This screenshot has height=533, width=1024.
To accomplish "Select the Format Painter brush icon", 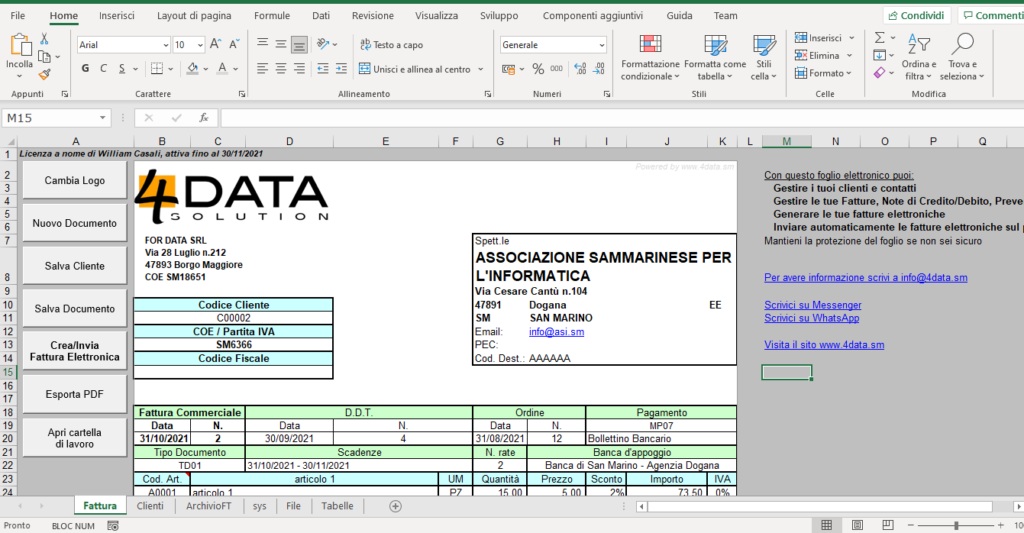I will (x=44, y=74).
